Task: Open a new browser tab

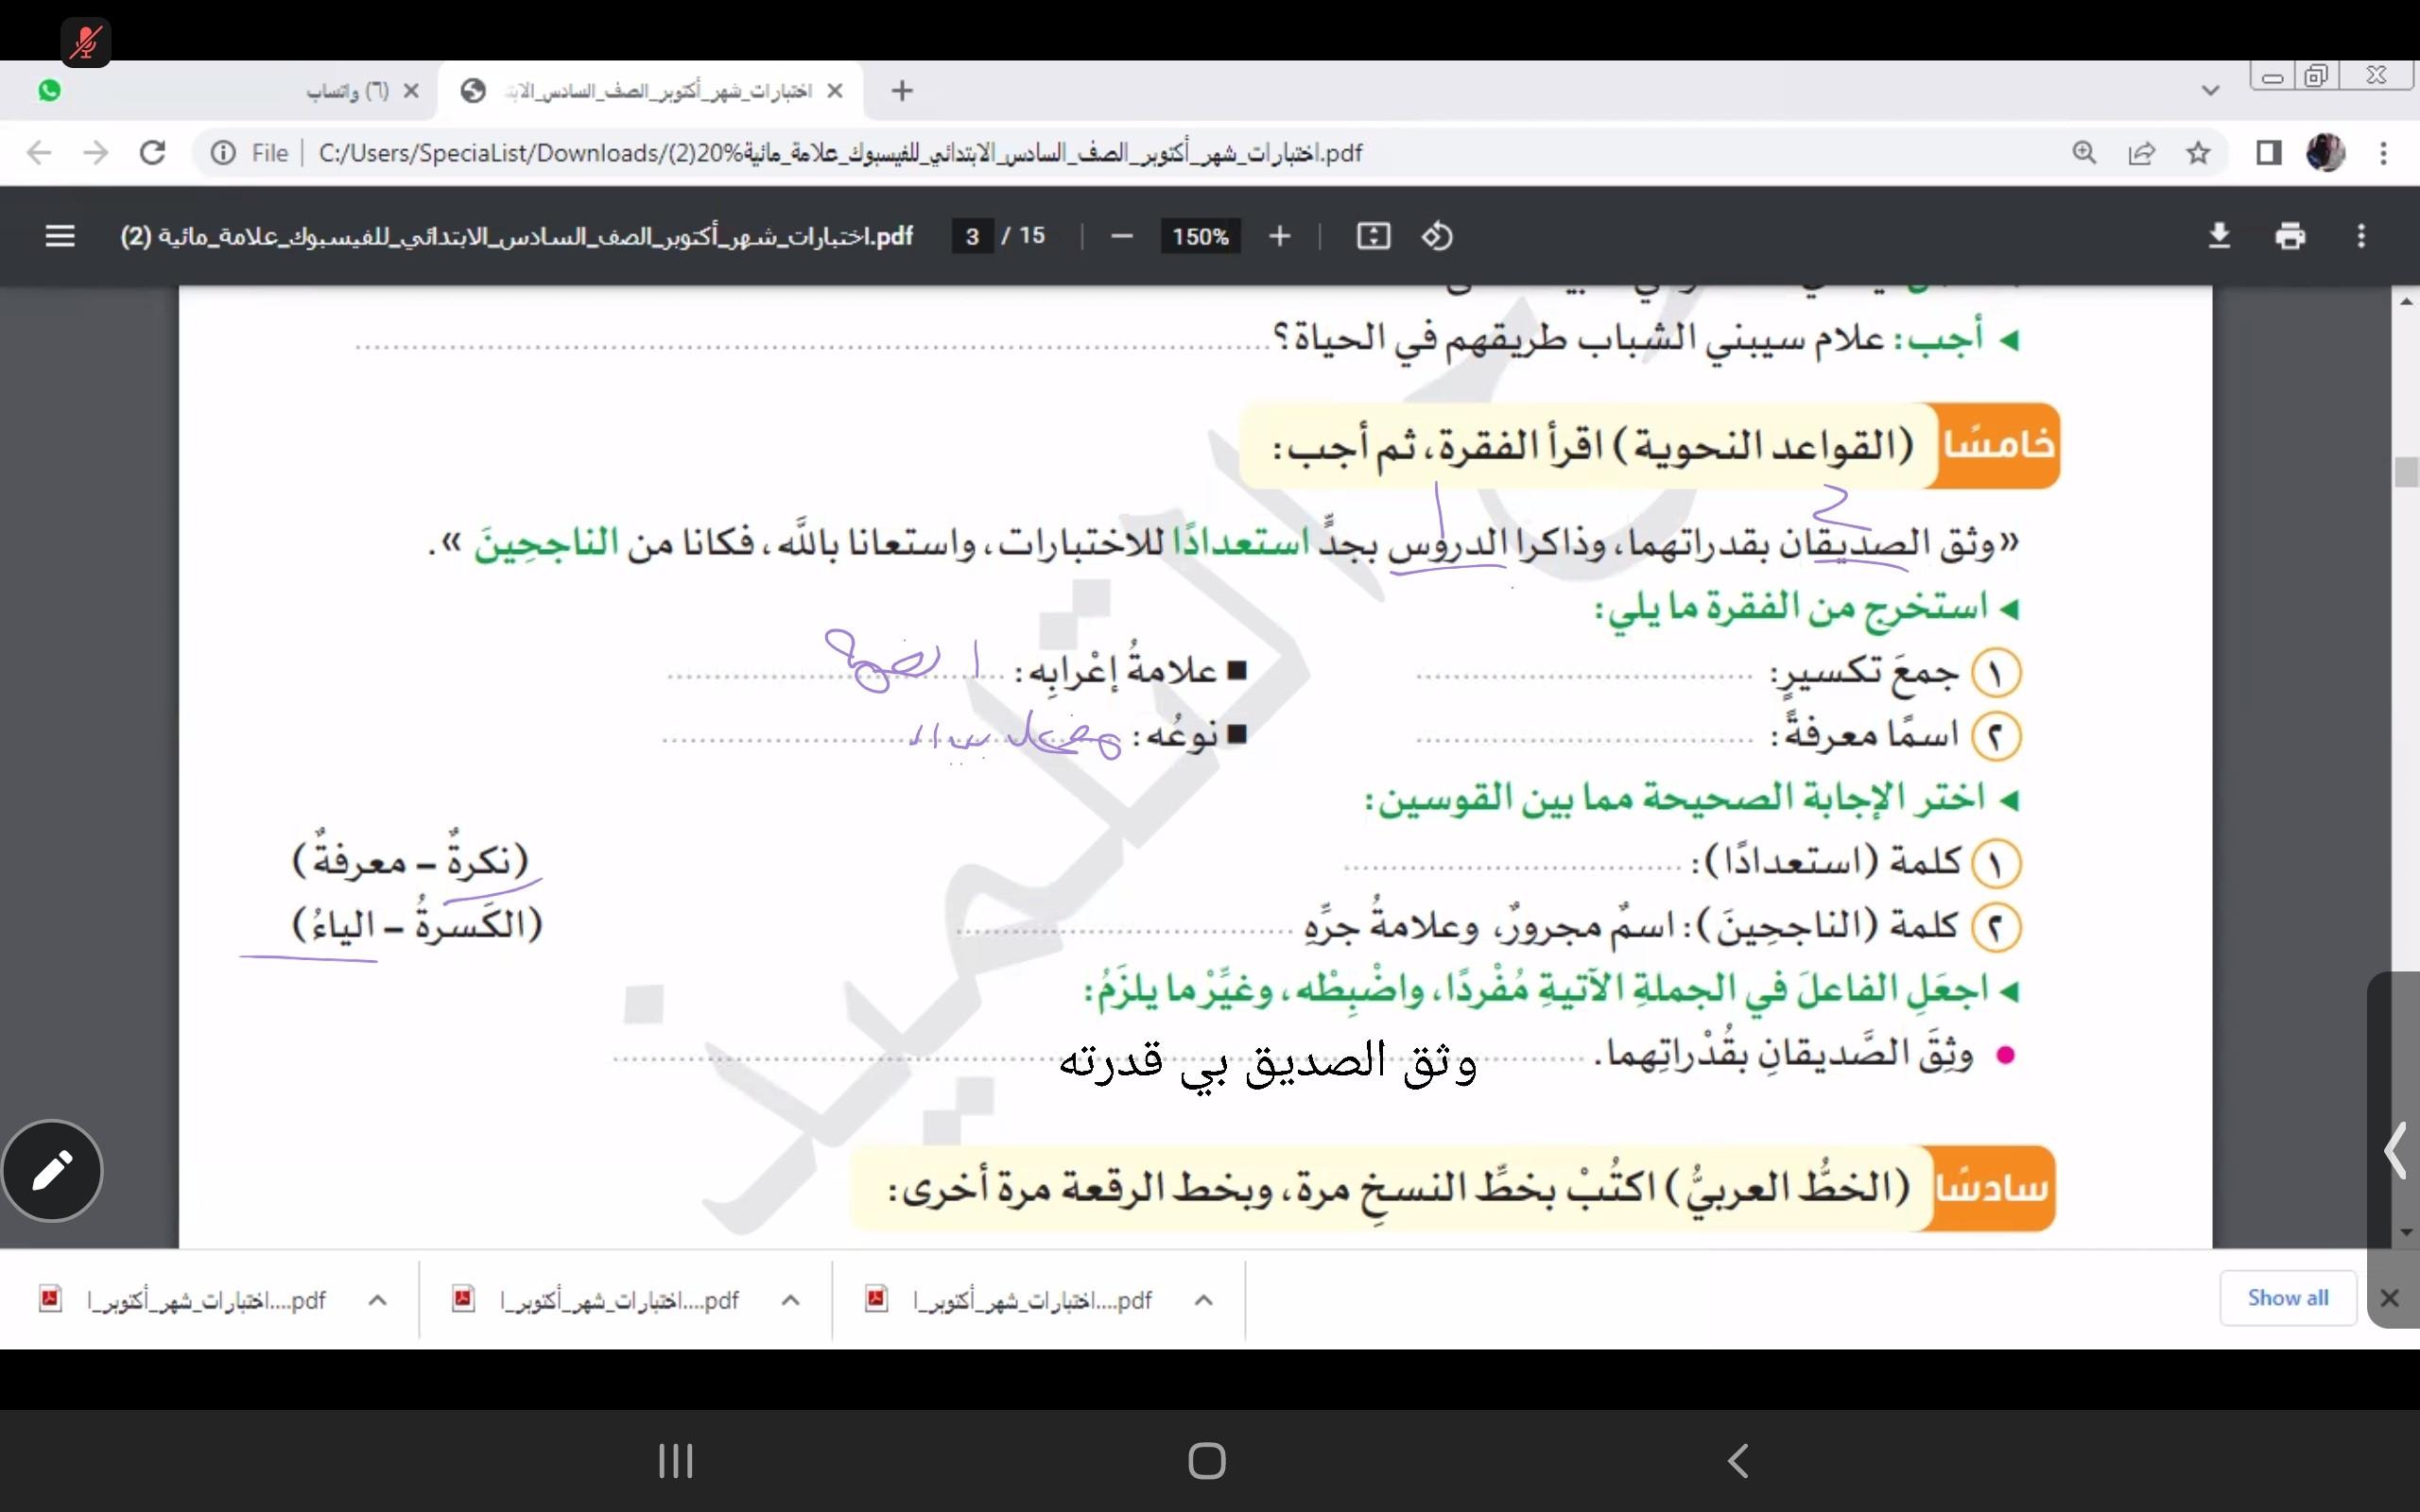Action: [901, 91]
